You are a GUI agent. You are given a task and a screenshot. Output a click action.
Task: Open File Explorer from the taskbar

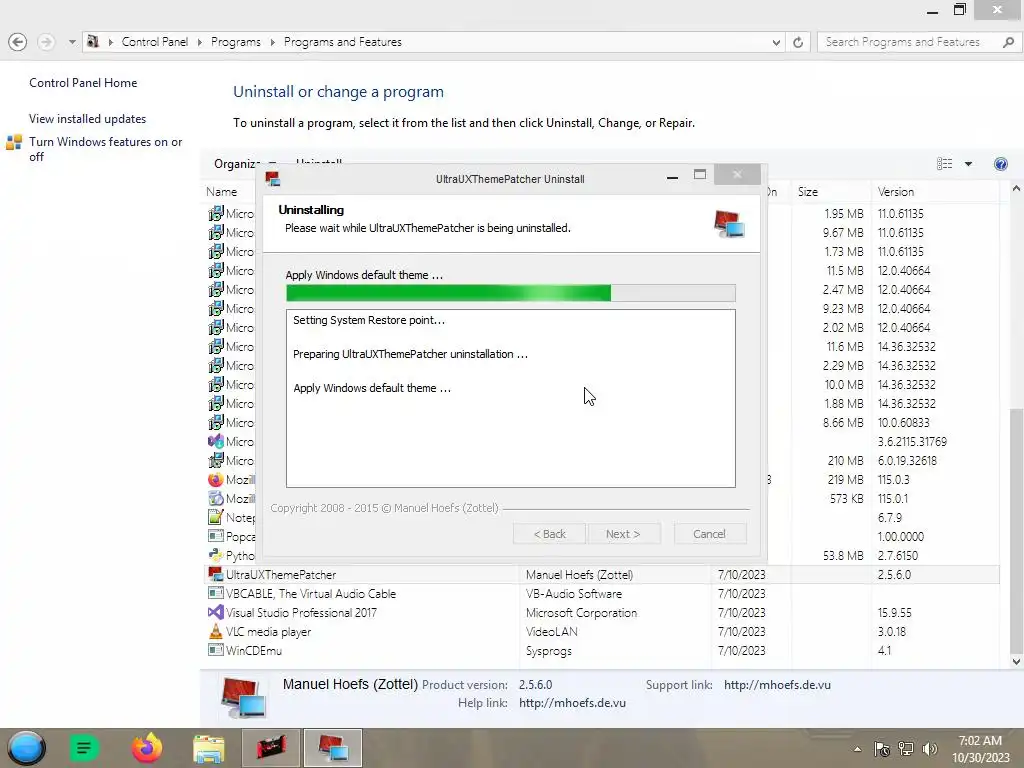(208, 748)
